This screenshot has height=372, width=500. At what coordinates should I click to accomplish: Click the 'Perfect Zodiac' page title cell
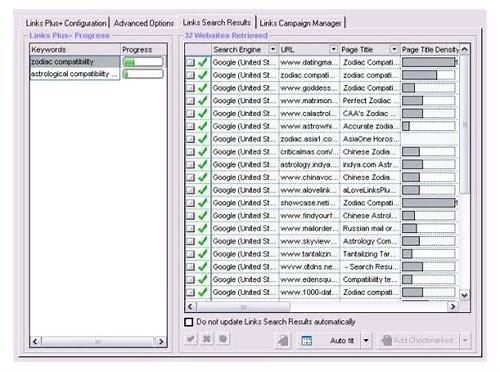tap(370, 100)
